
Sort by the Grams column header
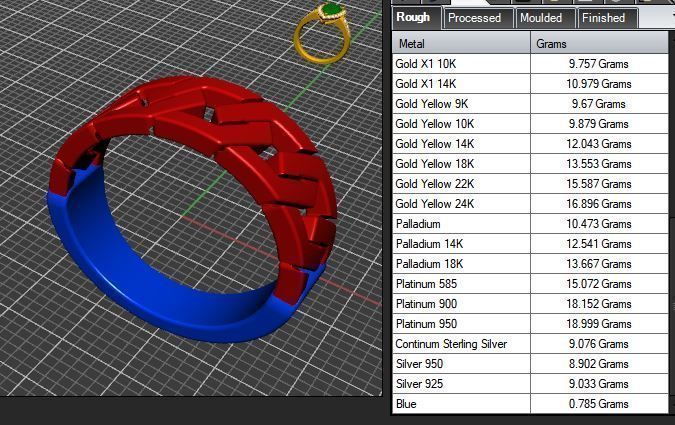point(599,43)
